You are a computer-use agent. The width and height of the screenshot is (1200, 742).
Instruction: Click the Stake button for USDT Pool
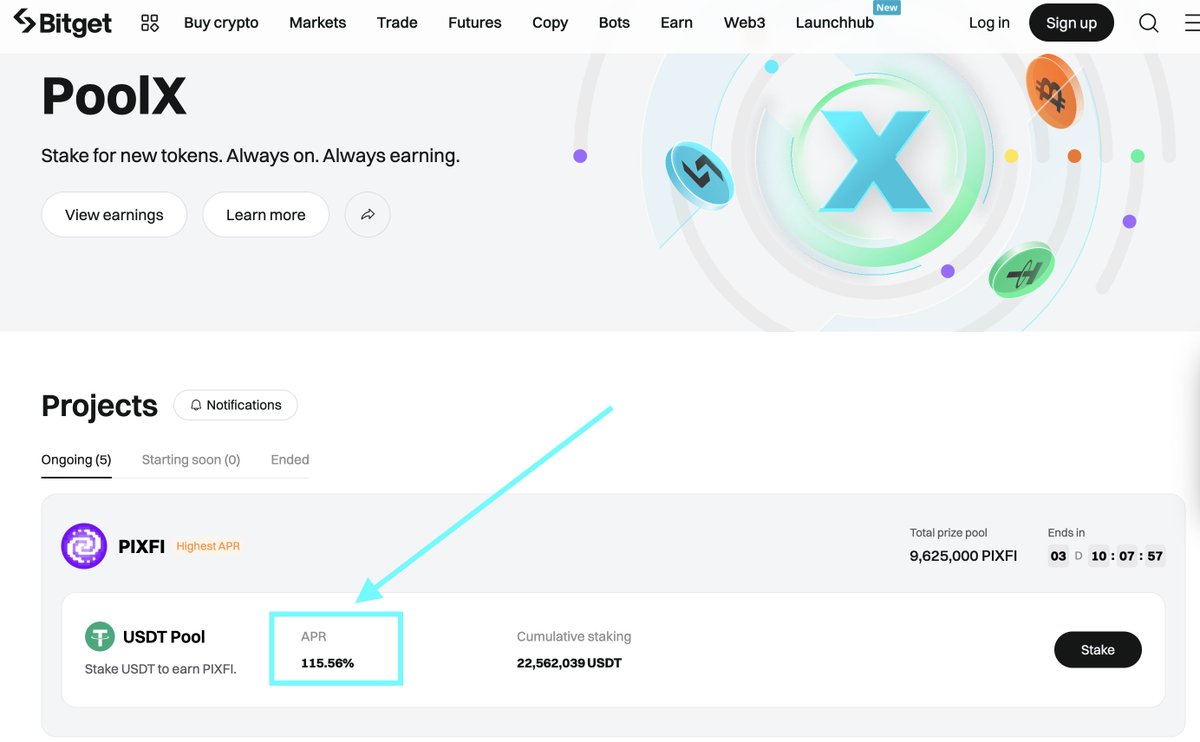(1097, 650)
